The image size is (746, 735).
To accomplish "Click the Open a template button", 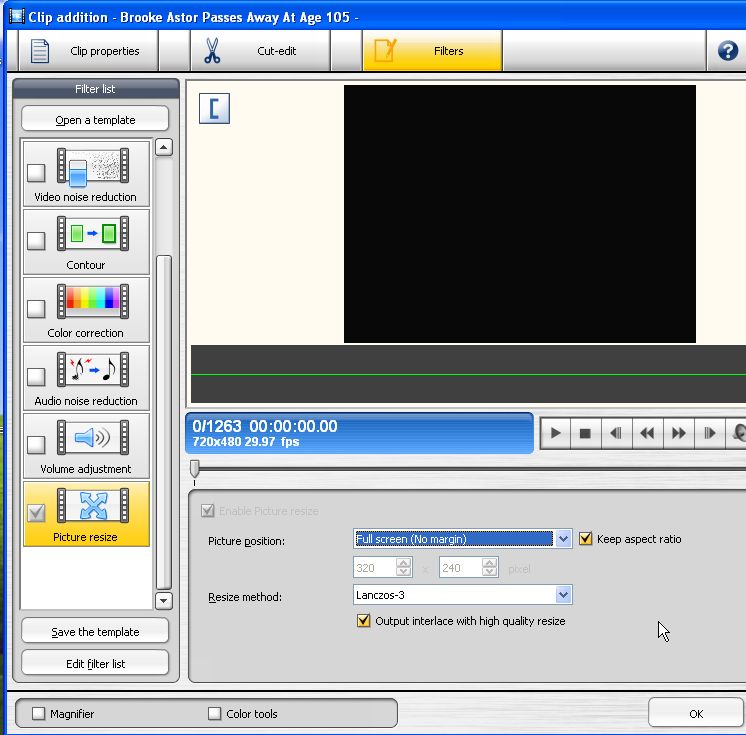I will point(95,119).
